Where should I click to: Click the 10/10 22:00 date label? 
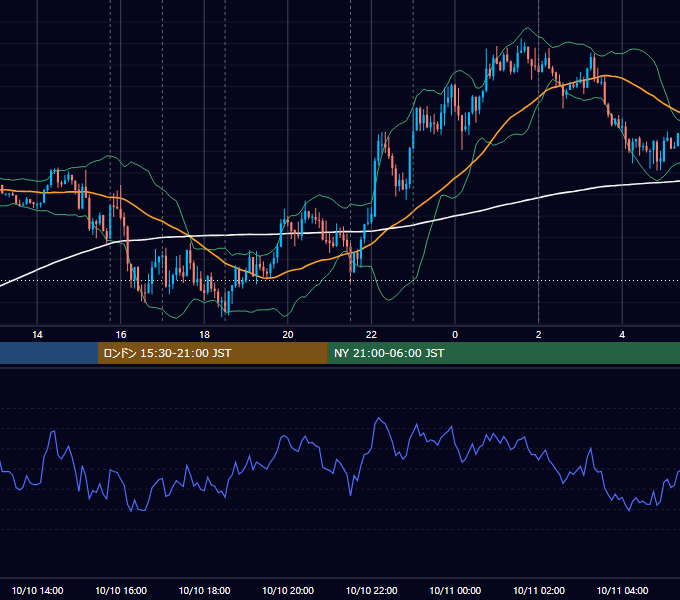(x=371, y=590)
